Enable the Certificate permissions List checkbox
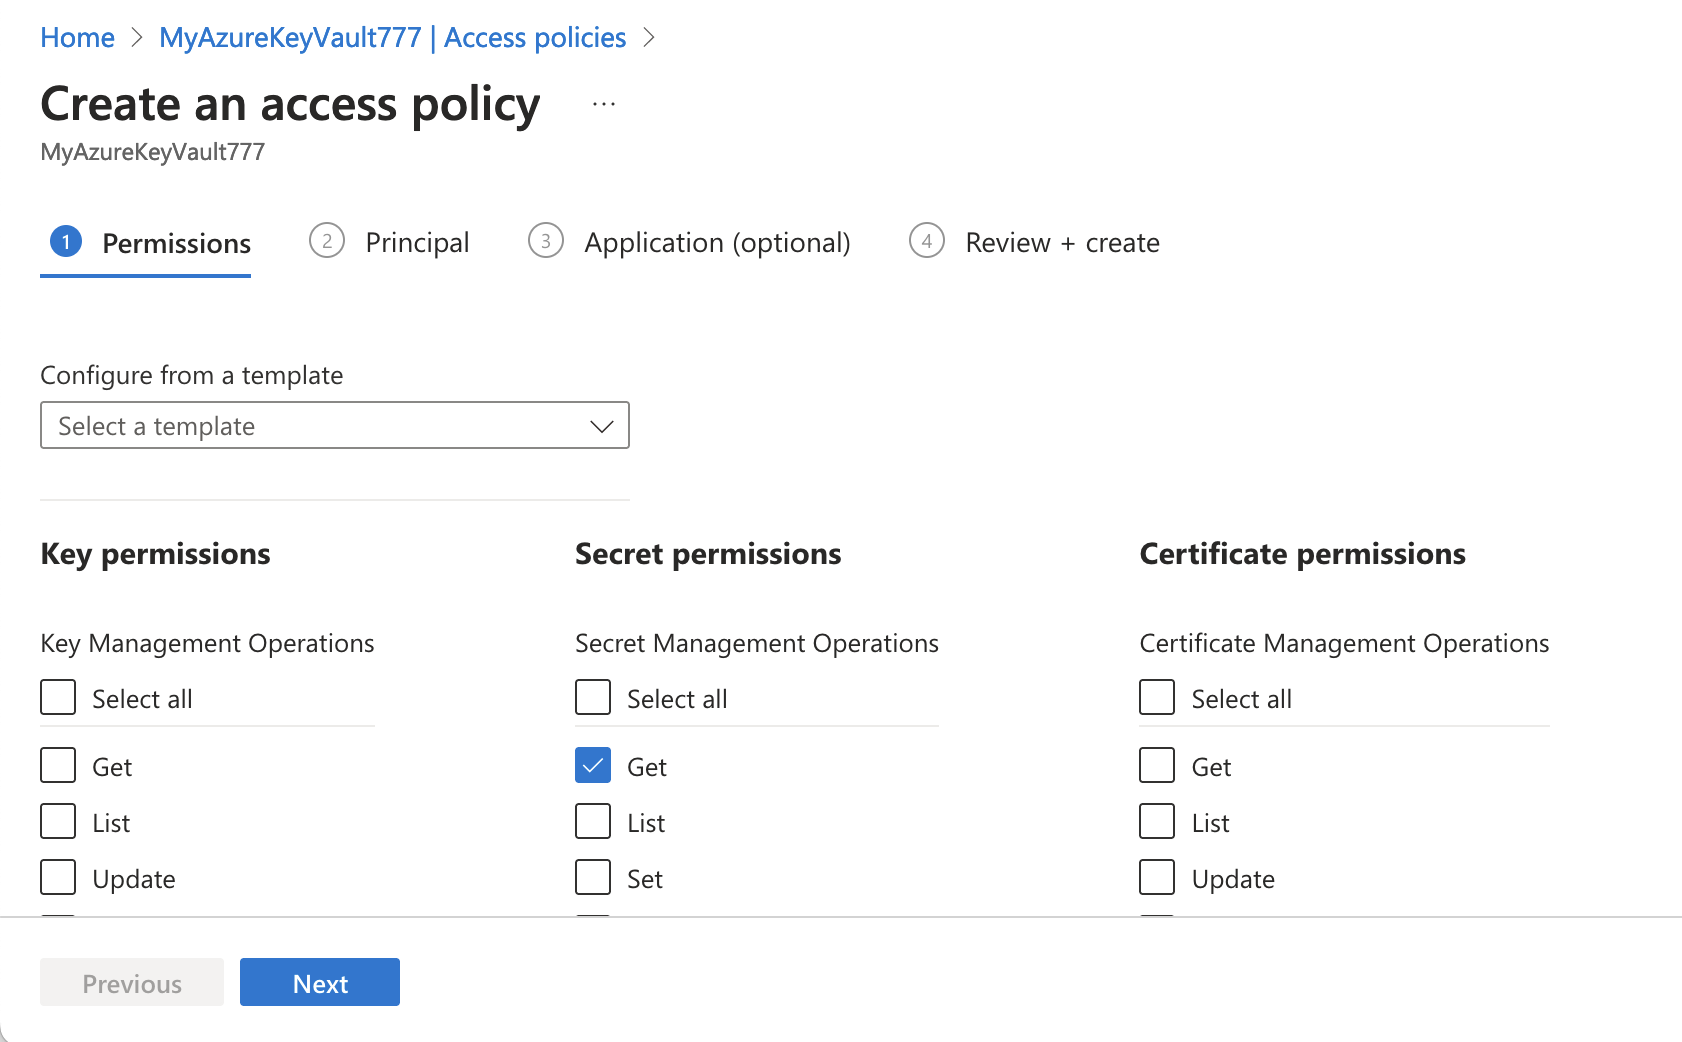1682x1042 pixels. pyautogui.click(x=1157, y=821)
